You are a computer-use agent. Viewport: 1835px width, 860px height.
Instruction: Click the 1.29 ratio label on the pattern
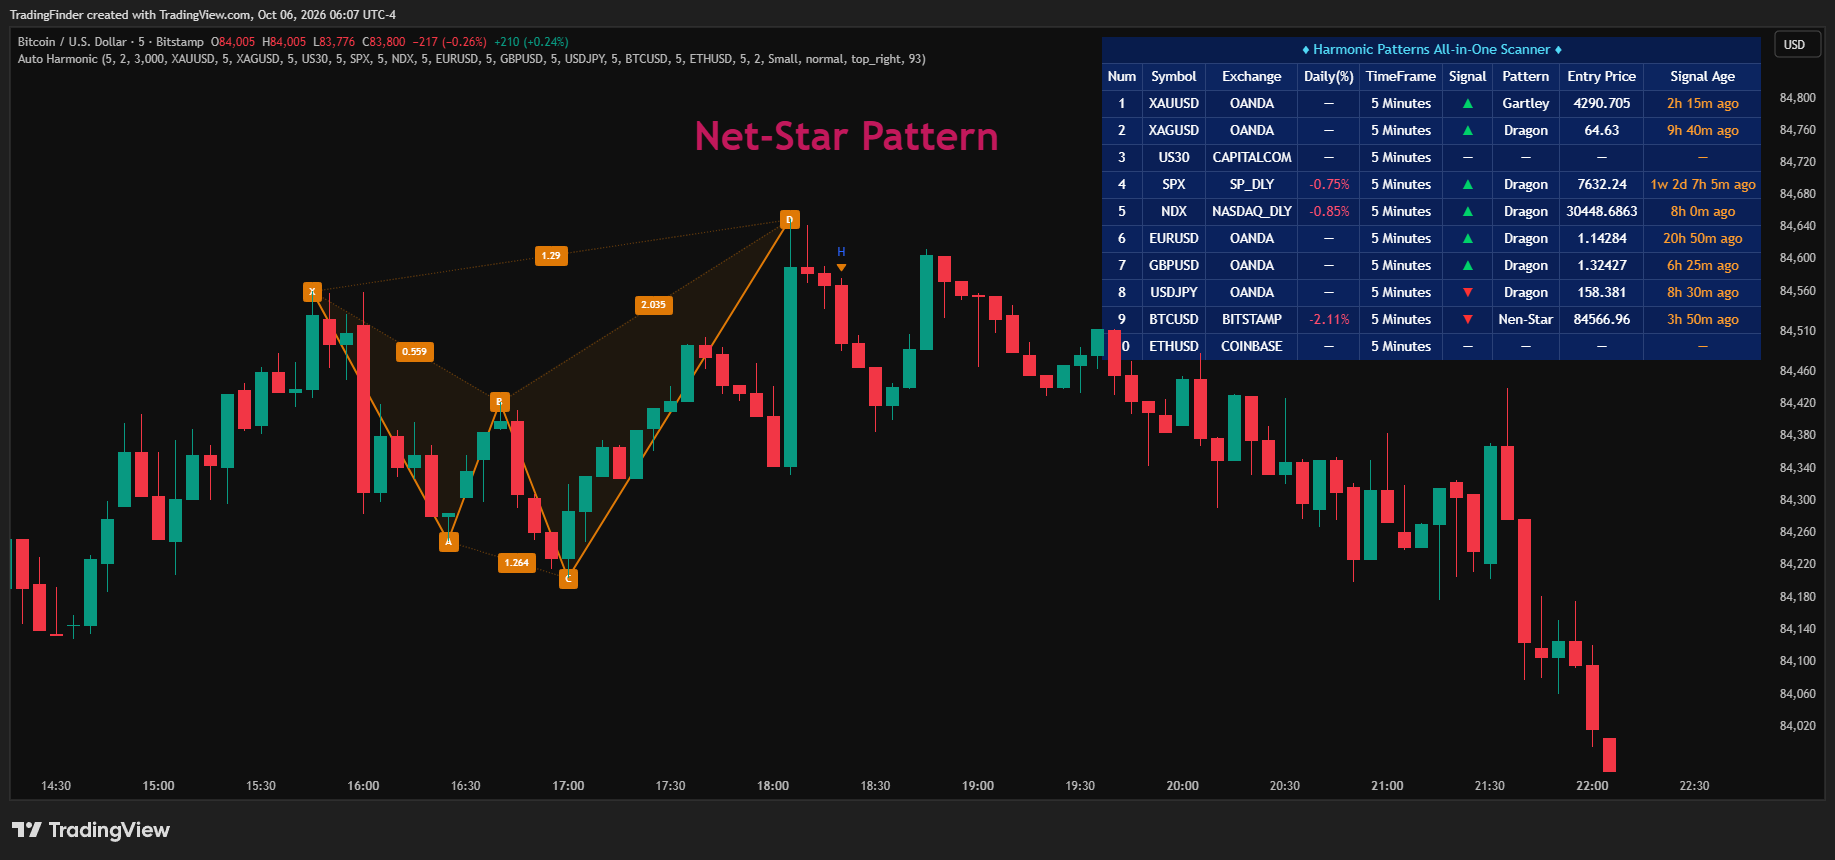[551, 256]
